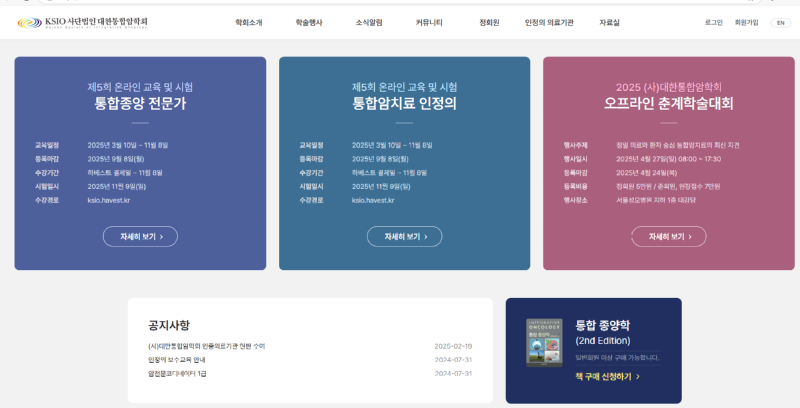This screenshot has height=408, width=800.
Task: Open the 소식알림 menu
Action: (x=369, y=22)
